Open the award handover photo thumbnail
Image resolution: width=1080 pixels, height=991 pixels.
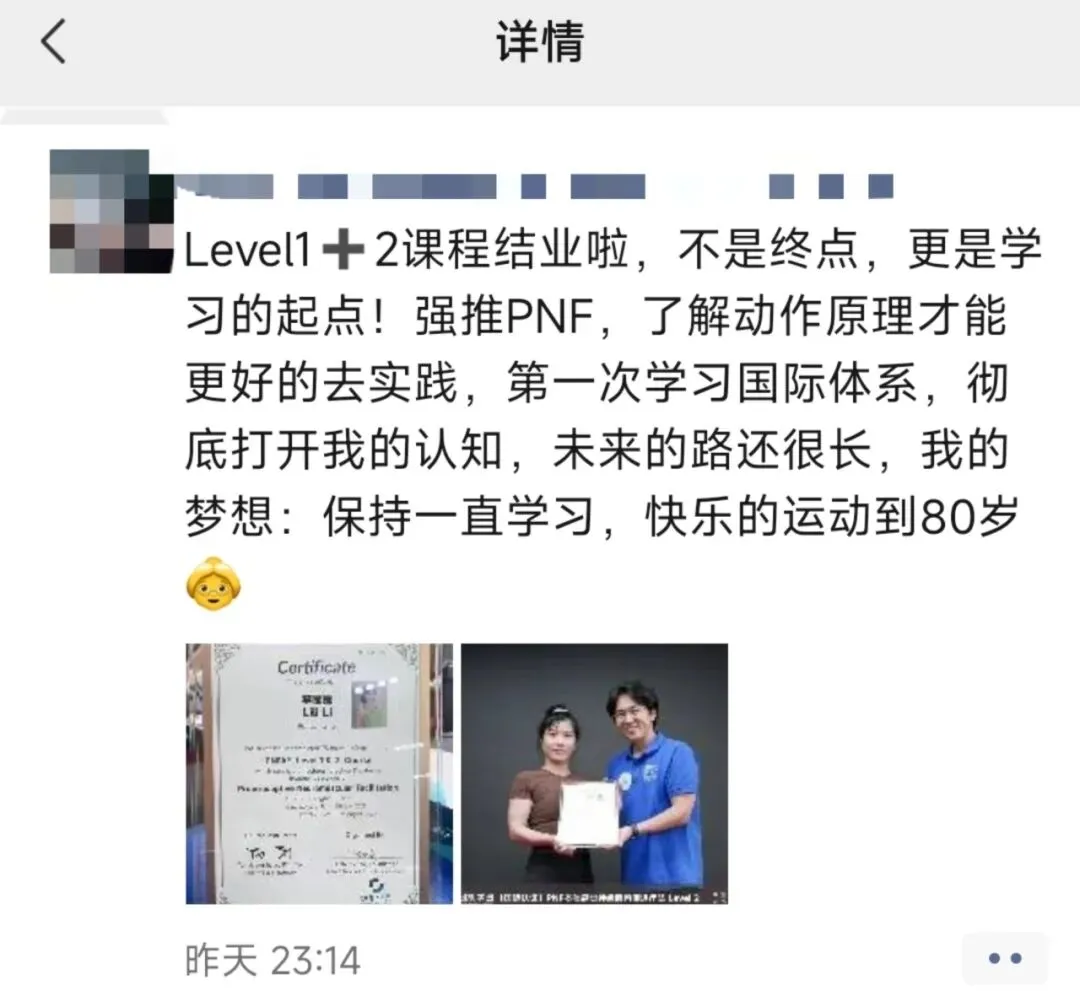coord(594,773)
